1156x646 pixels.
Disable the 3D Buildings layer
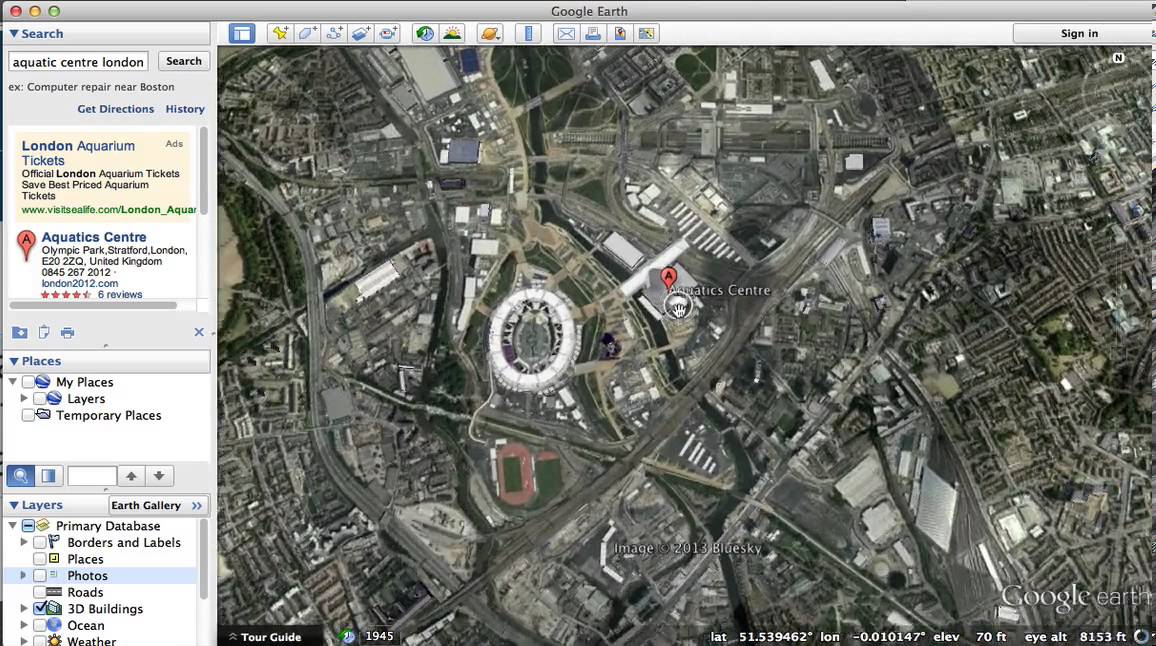40,609
